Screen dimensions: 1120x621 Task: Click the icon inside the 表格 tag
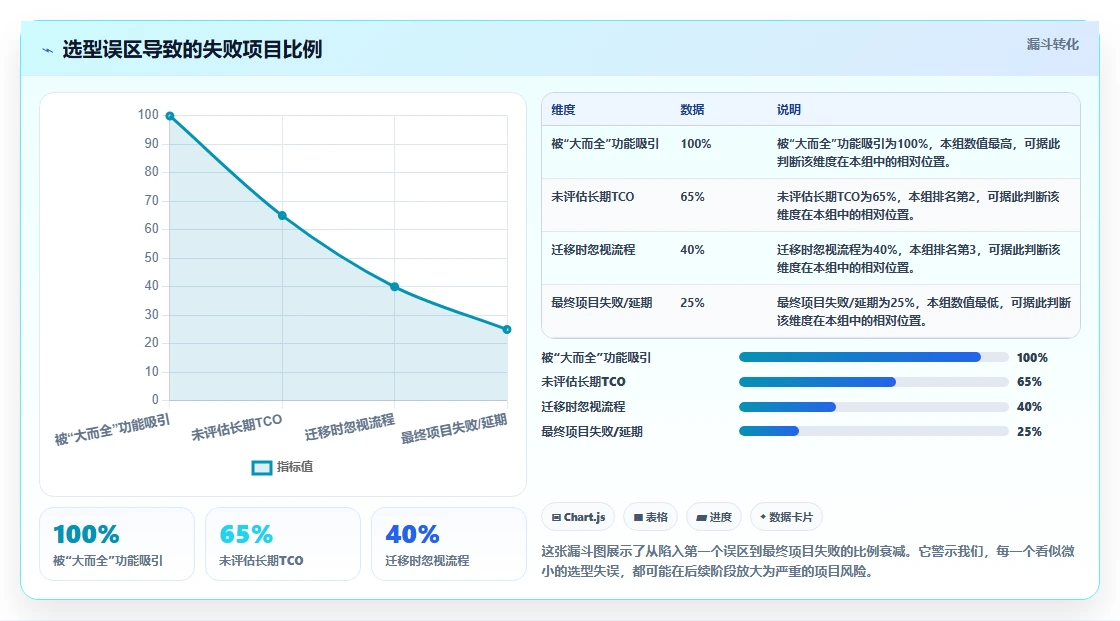(638, 517)
